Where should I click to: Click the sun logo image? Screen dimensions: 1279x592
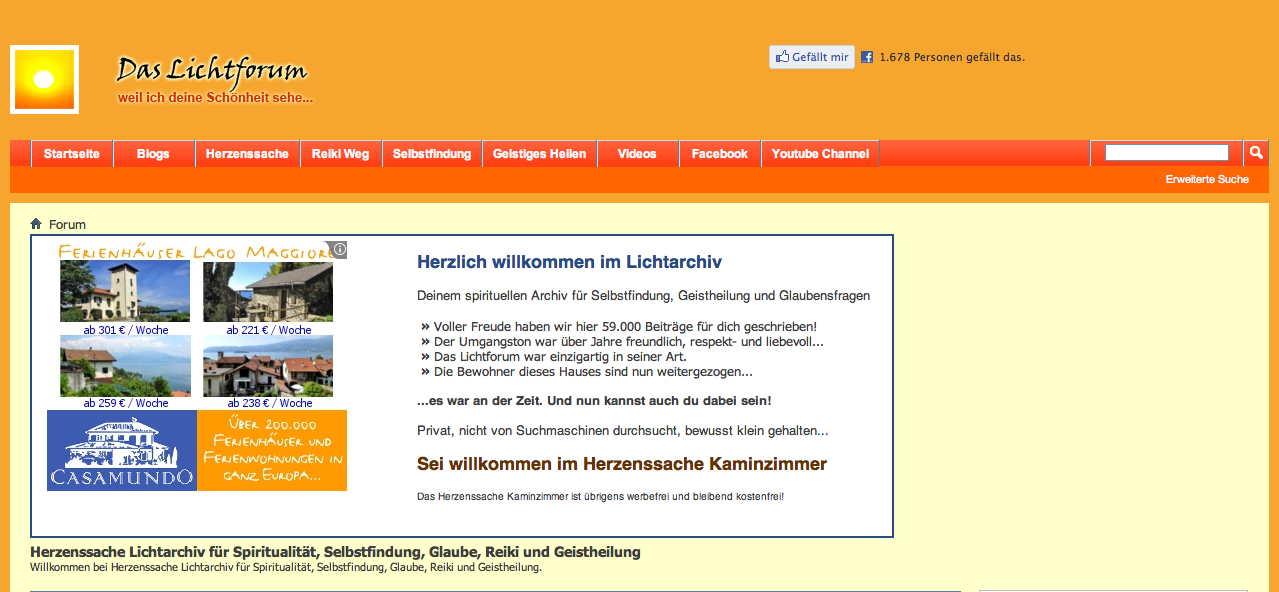44,80
